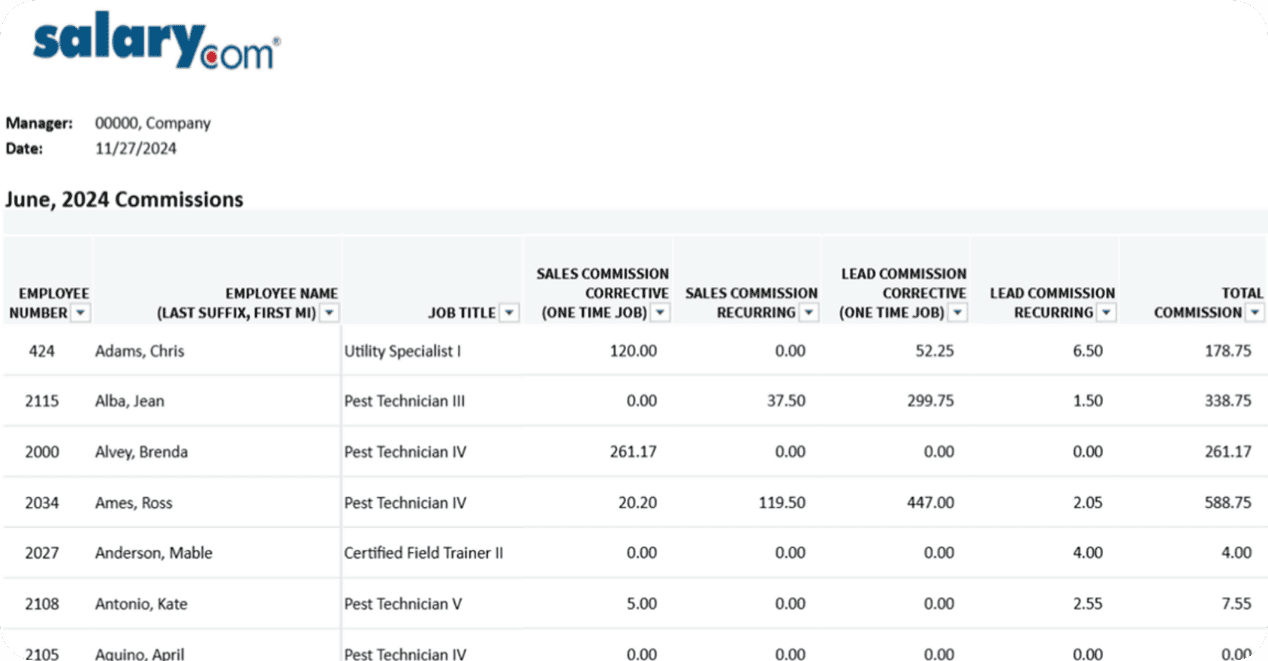Open Employee Number column filter dropdown
1268x661 pixels.
[81, 313]
